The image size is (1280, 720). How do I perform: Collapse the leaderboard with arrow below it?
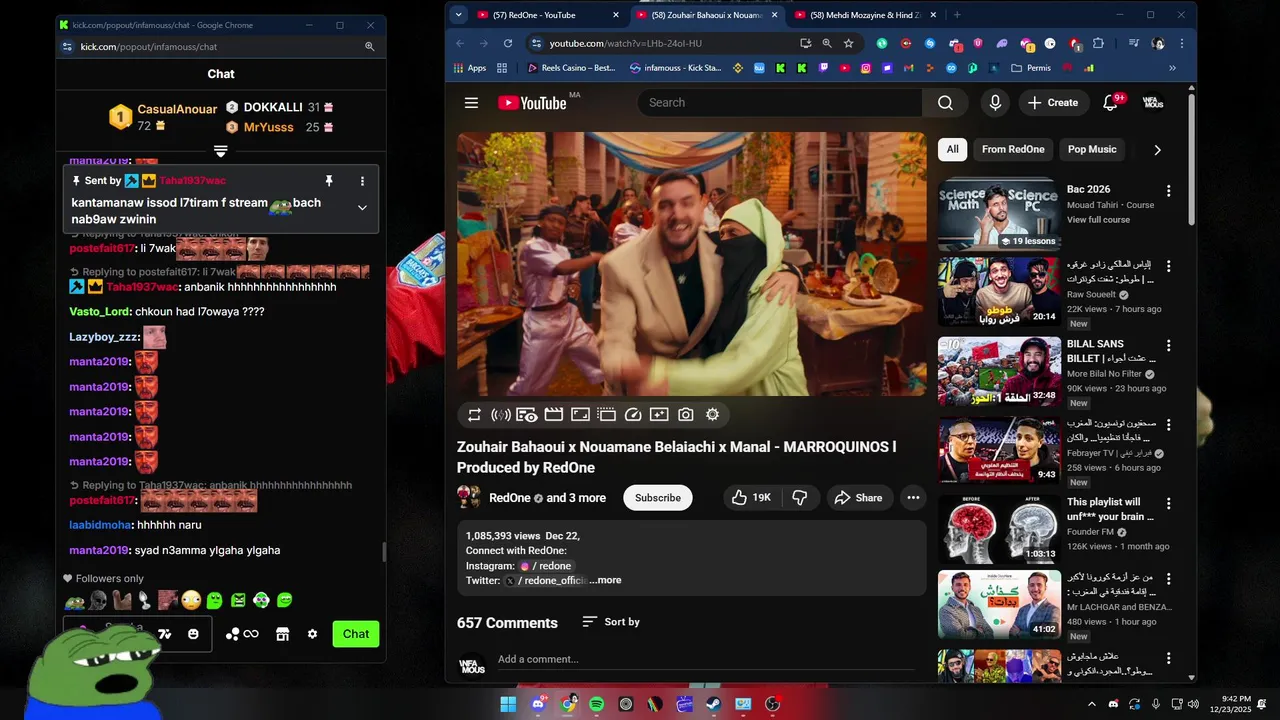click(x=221, y=151)
